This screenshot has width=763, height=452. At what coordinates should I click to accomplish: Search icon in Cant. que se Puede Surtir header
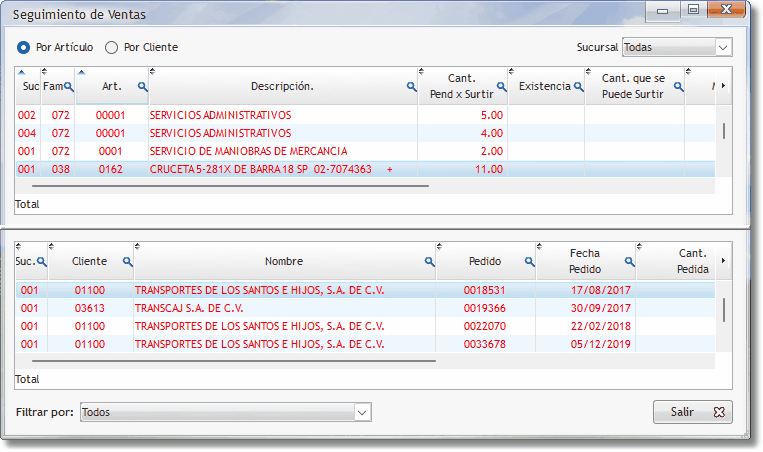[679, 87]
